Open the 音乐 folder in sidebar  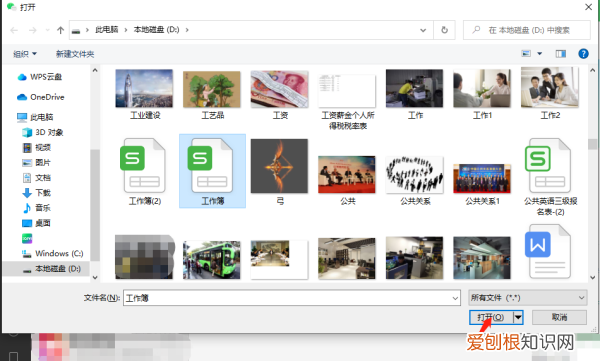click(37, 208)
